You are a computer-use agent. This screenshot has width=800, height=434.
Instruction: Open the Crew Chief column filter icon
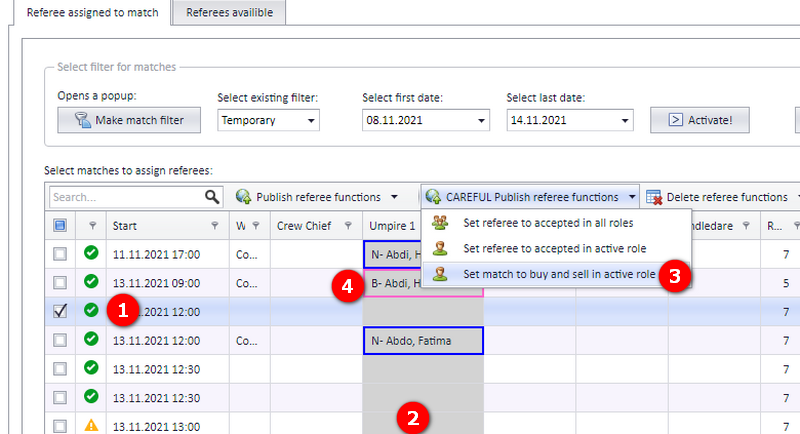coord(348,225)
